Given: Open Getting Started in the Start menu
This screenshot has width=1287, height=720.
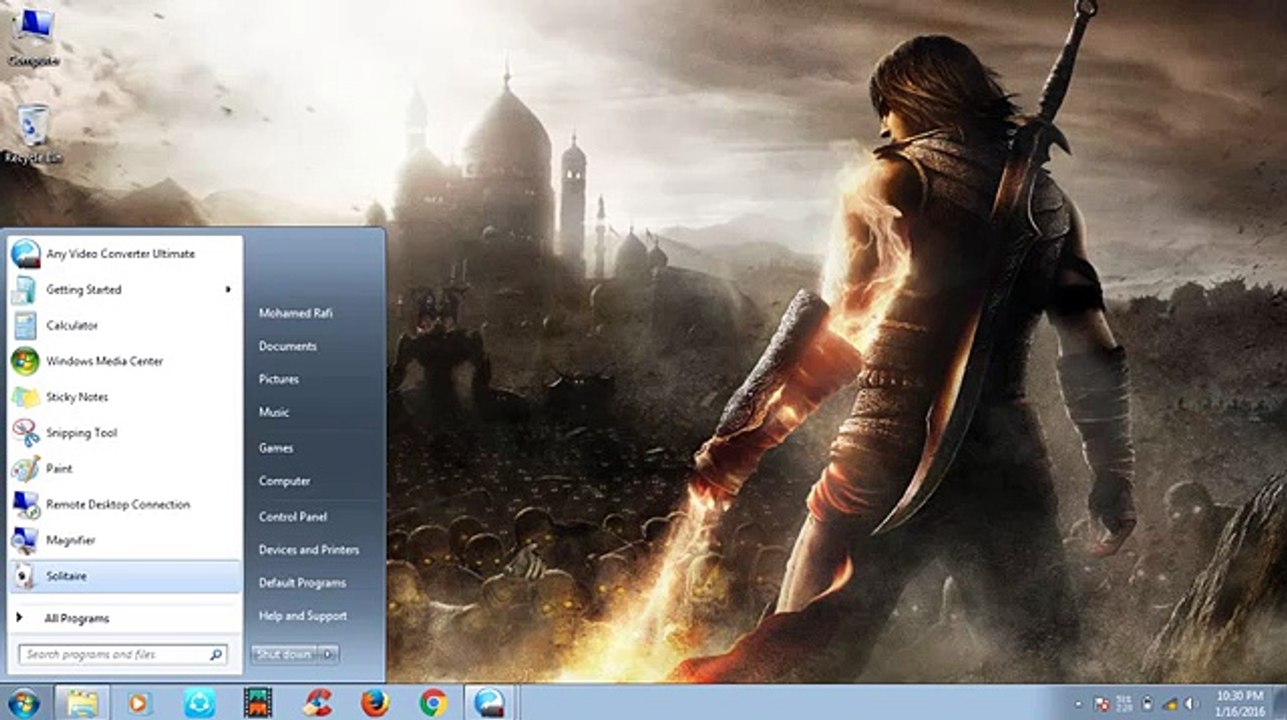Looking at the screenshot, I should (x=125, y=290).
